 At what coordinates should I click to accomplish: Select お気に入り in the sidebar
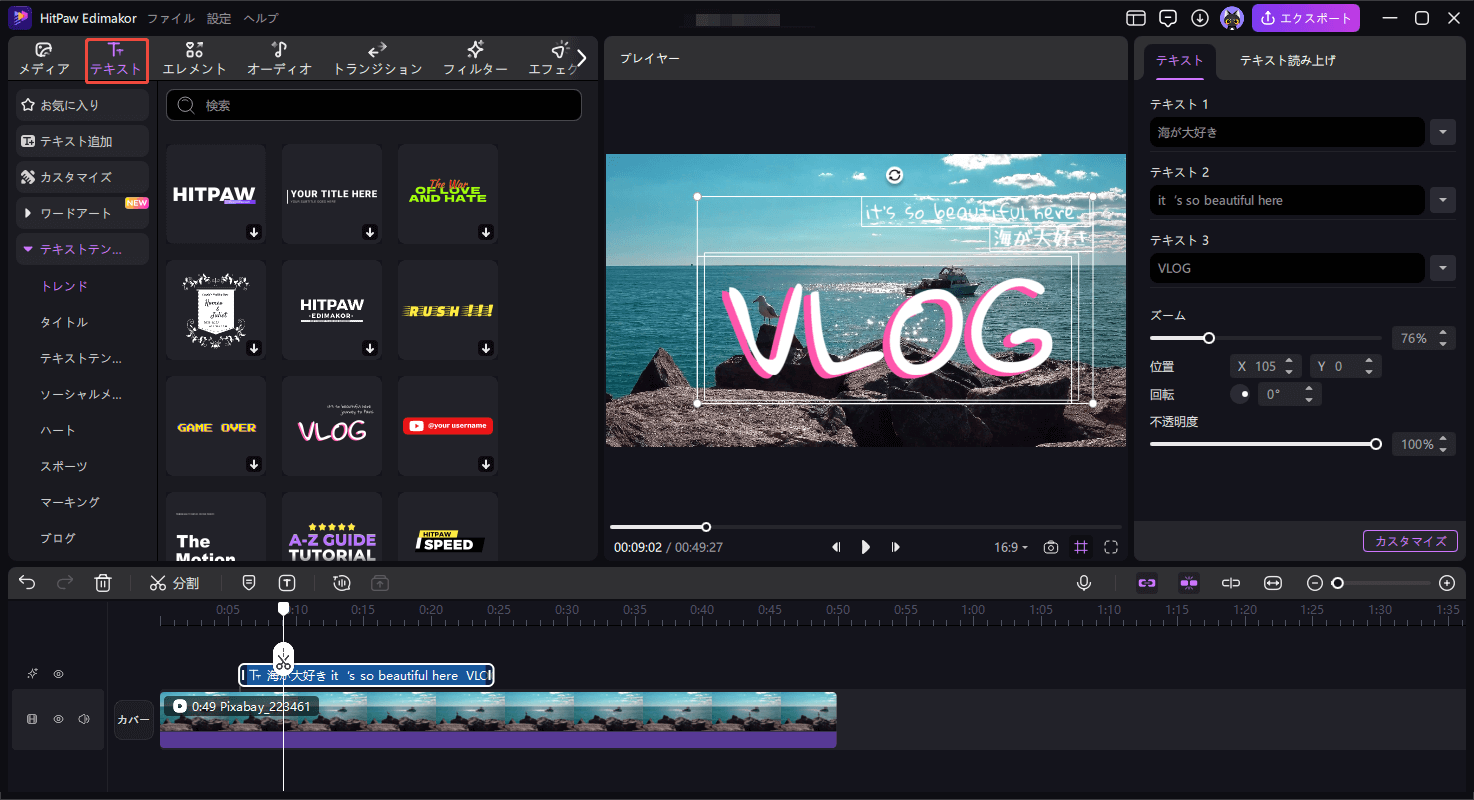pyautogui.click(x=82, y=105)
